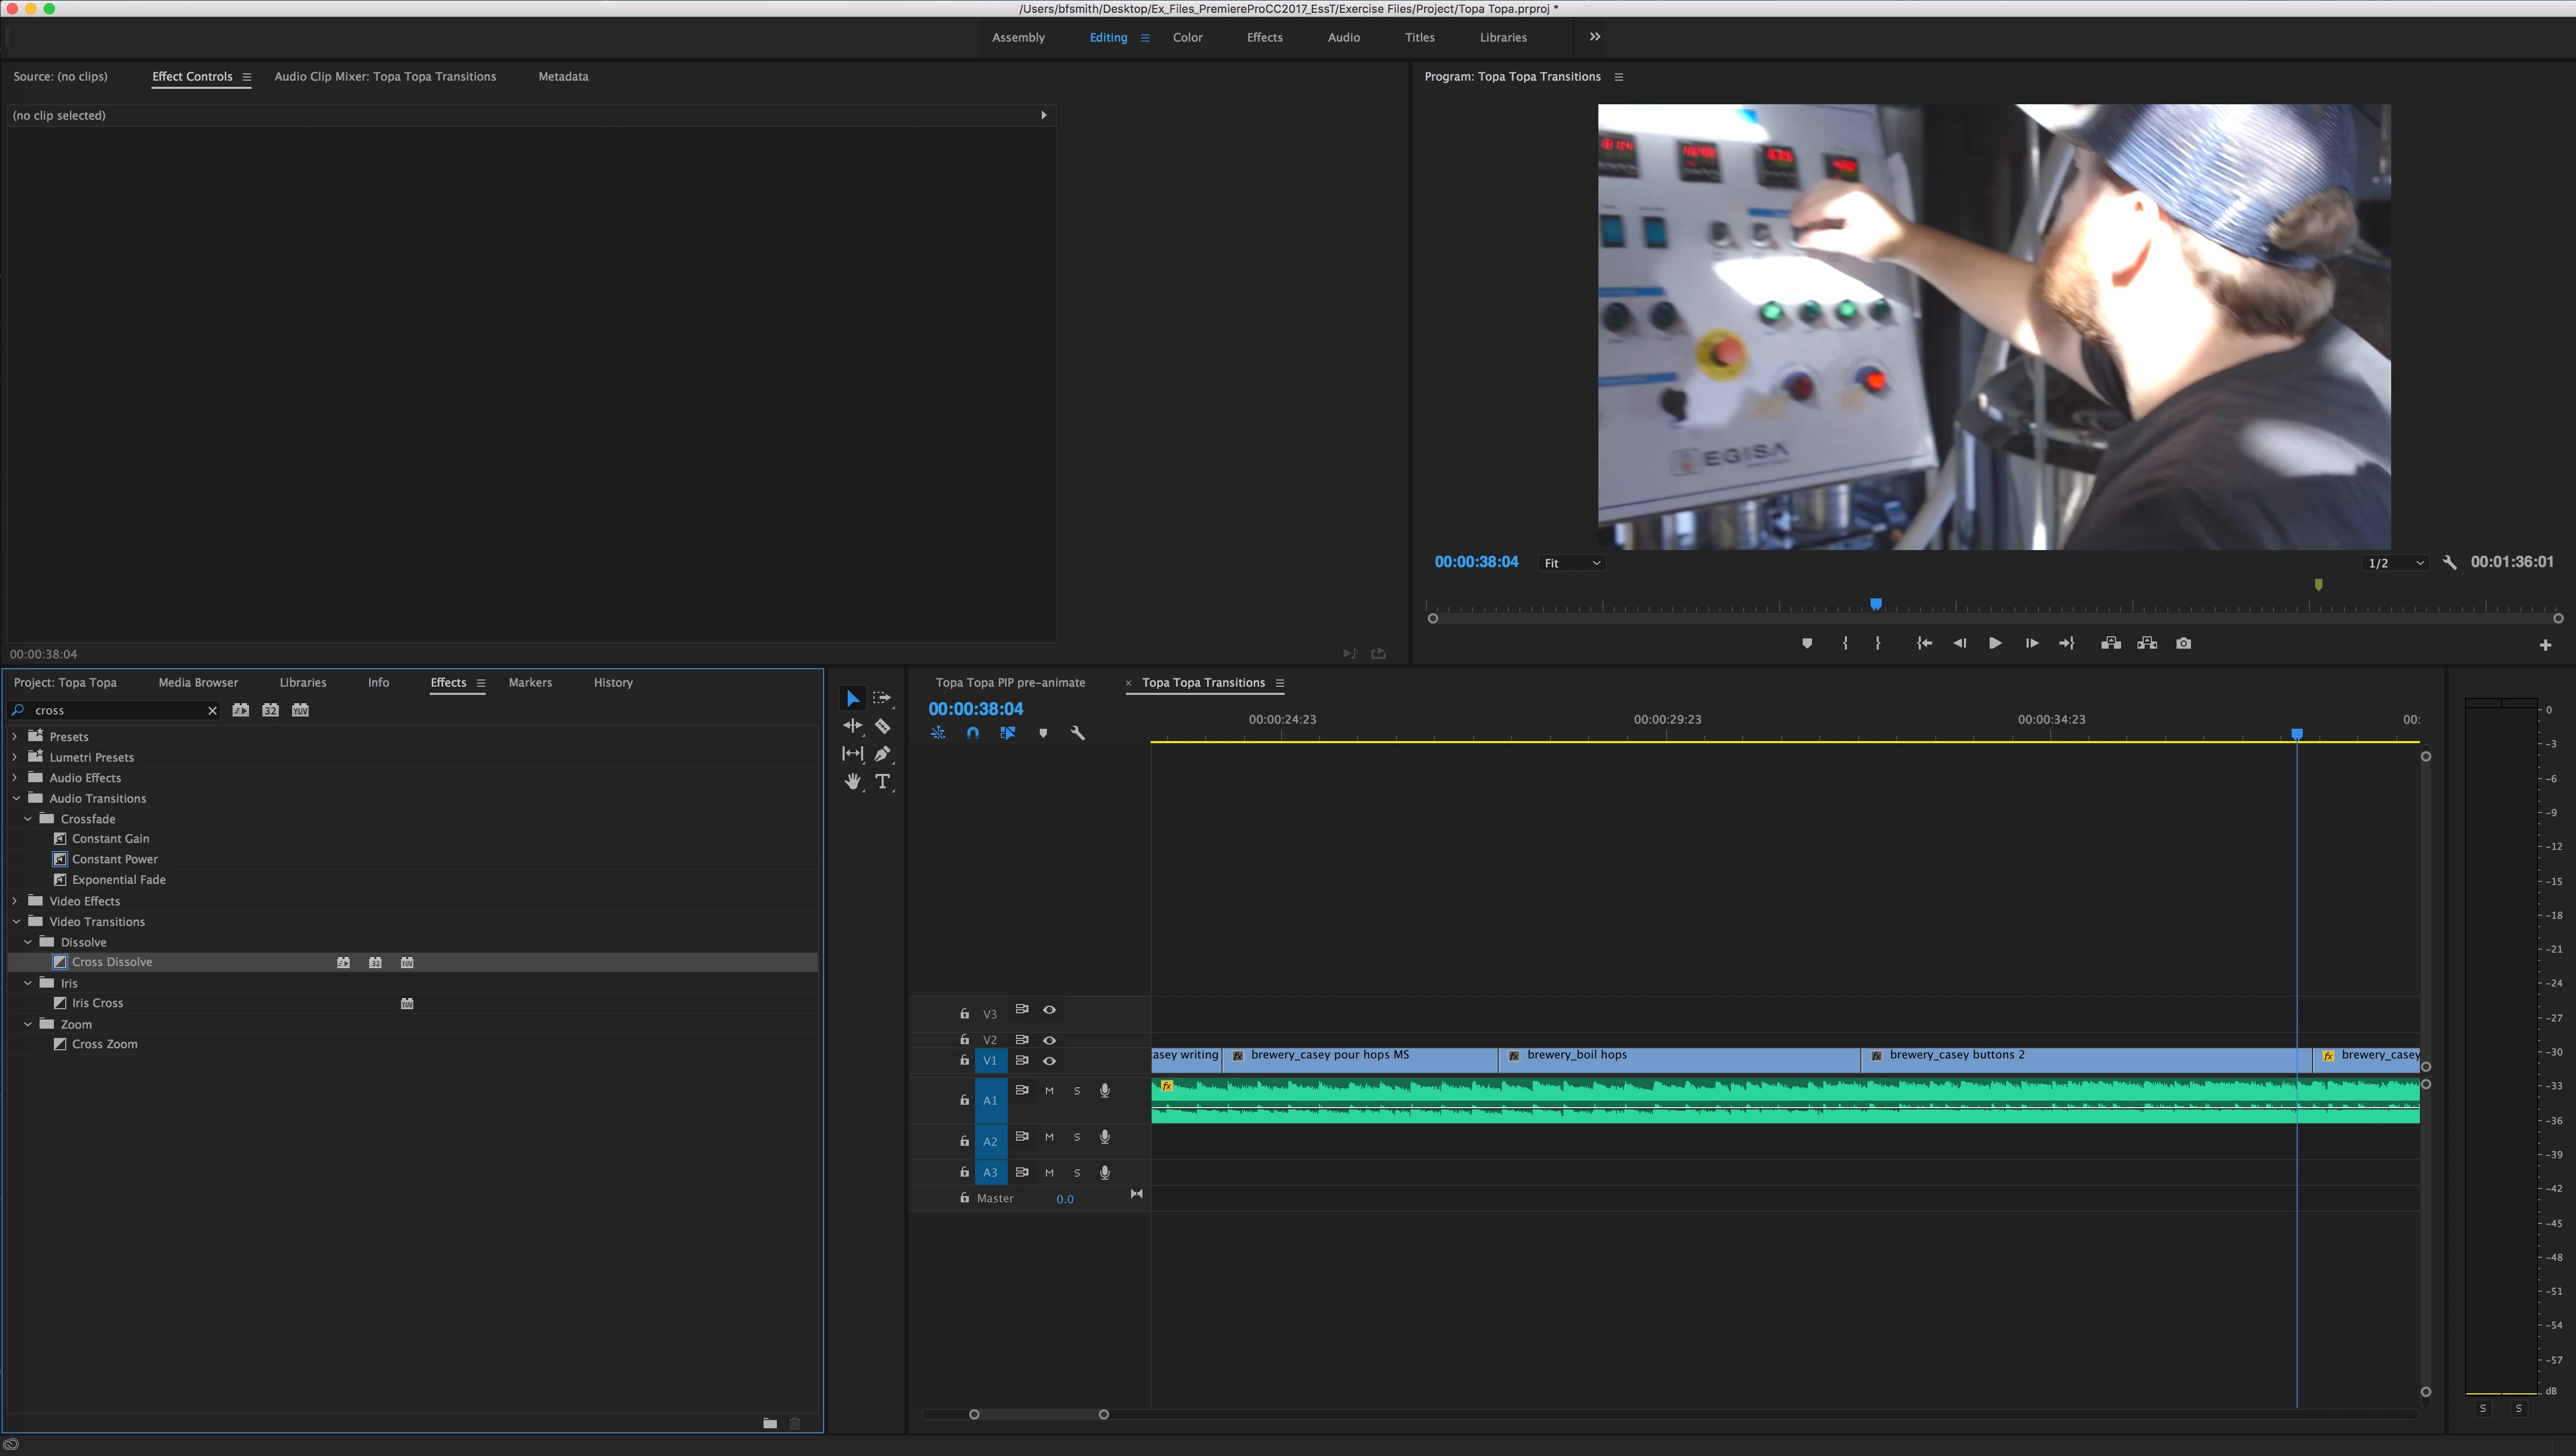Toggle the V1 track eye visibility
Image resolution: width=2576 pixels, height=1456 pixels.
(x=1049, y=1060)
